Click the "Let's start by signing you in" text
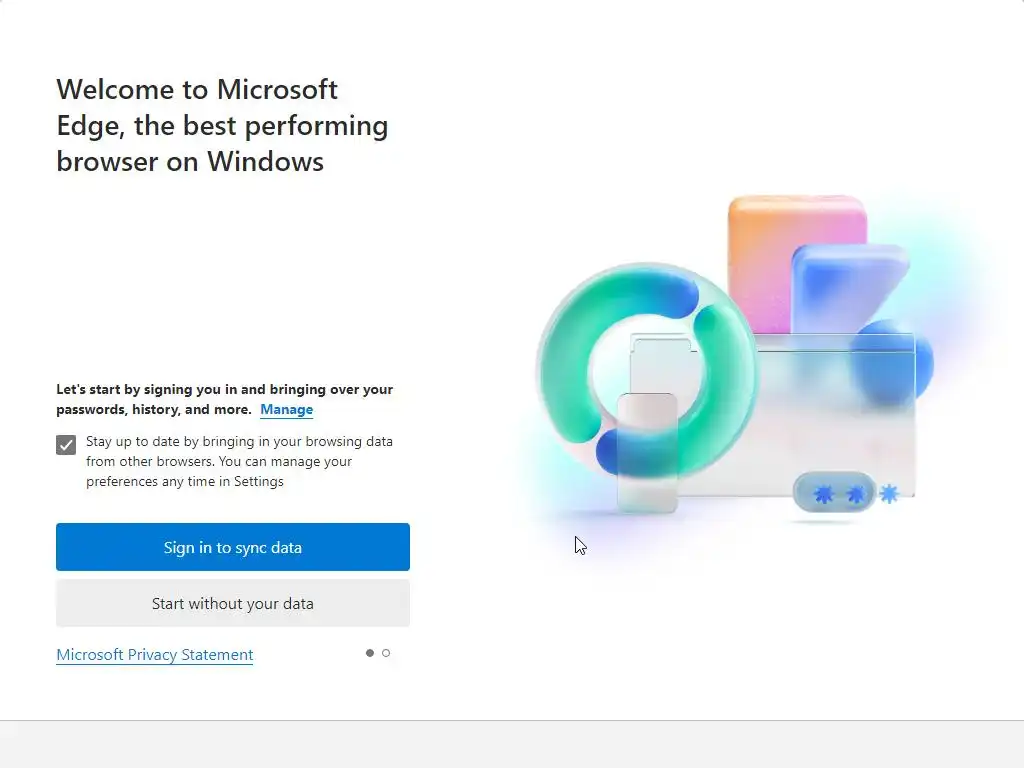 pyautogui.click(x=224, y=389)
